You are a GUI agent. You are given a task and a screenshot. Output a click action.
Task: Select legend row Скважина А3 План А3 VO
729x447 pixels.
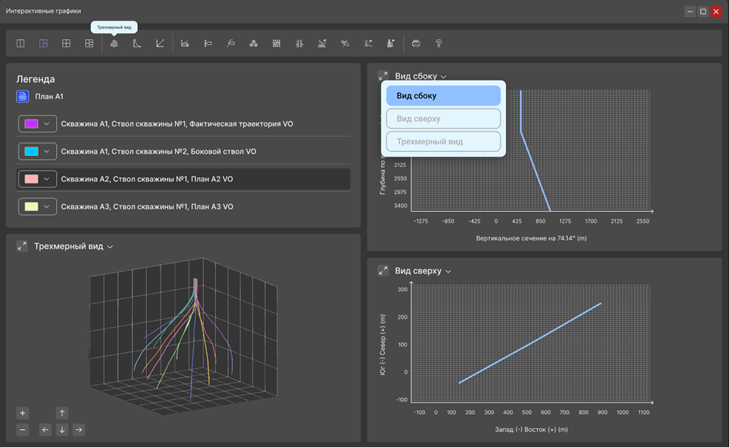183,207
